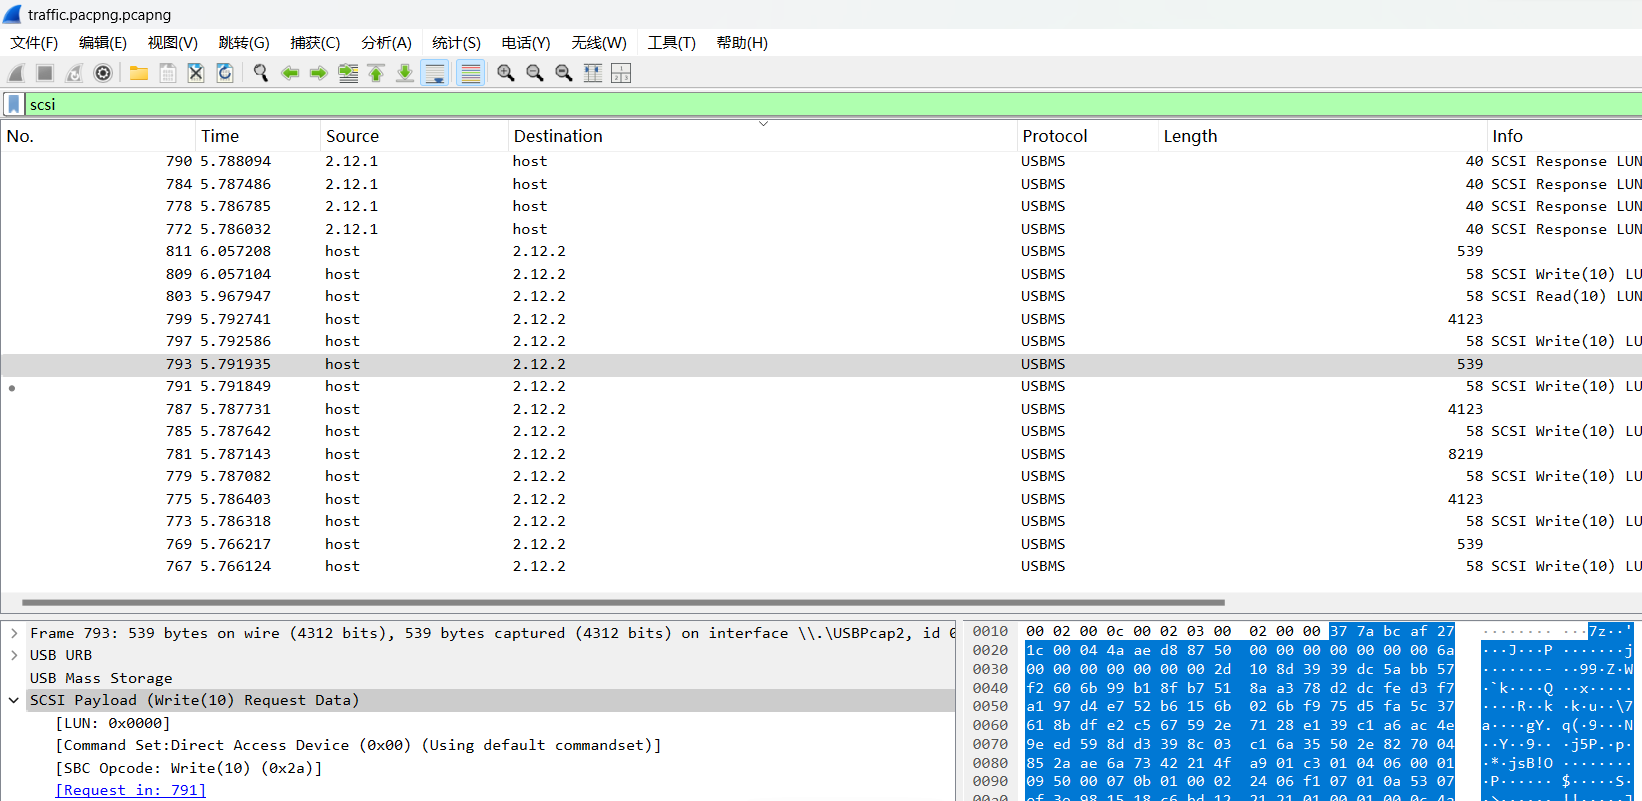Viewport: 1642px width, 801px height.
Task: Zoom in the main window text
Action: click(x=506, y=73)
